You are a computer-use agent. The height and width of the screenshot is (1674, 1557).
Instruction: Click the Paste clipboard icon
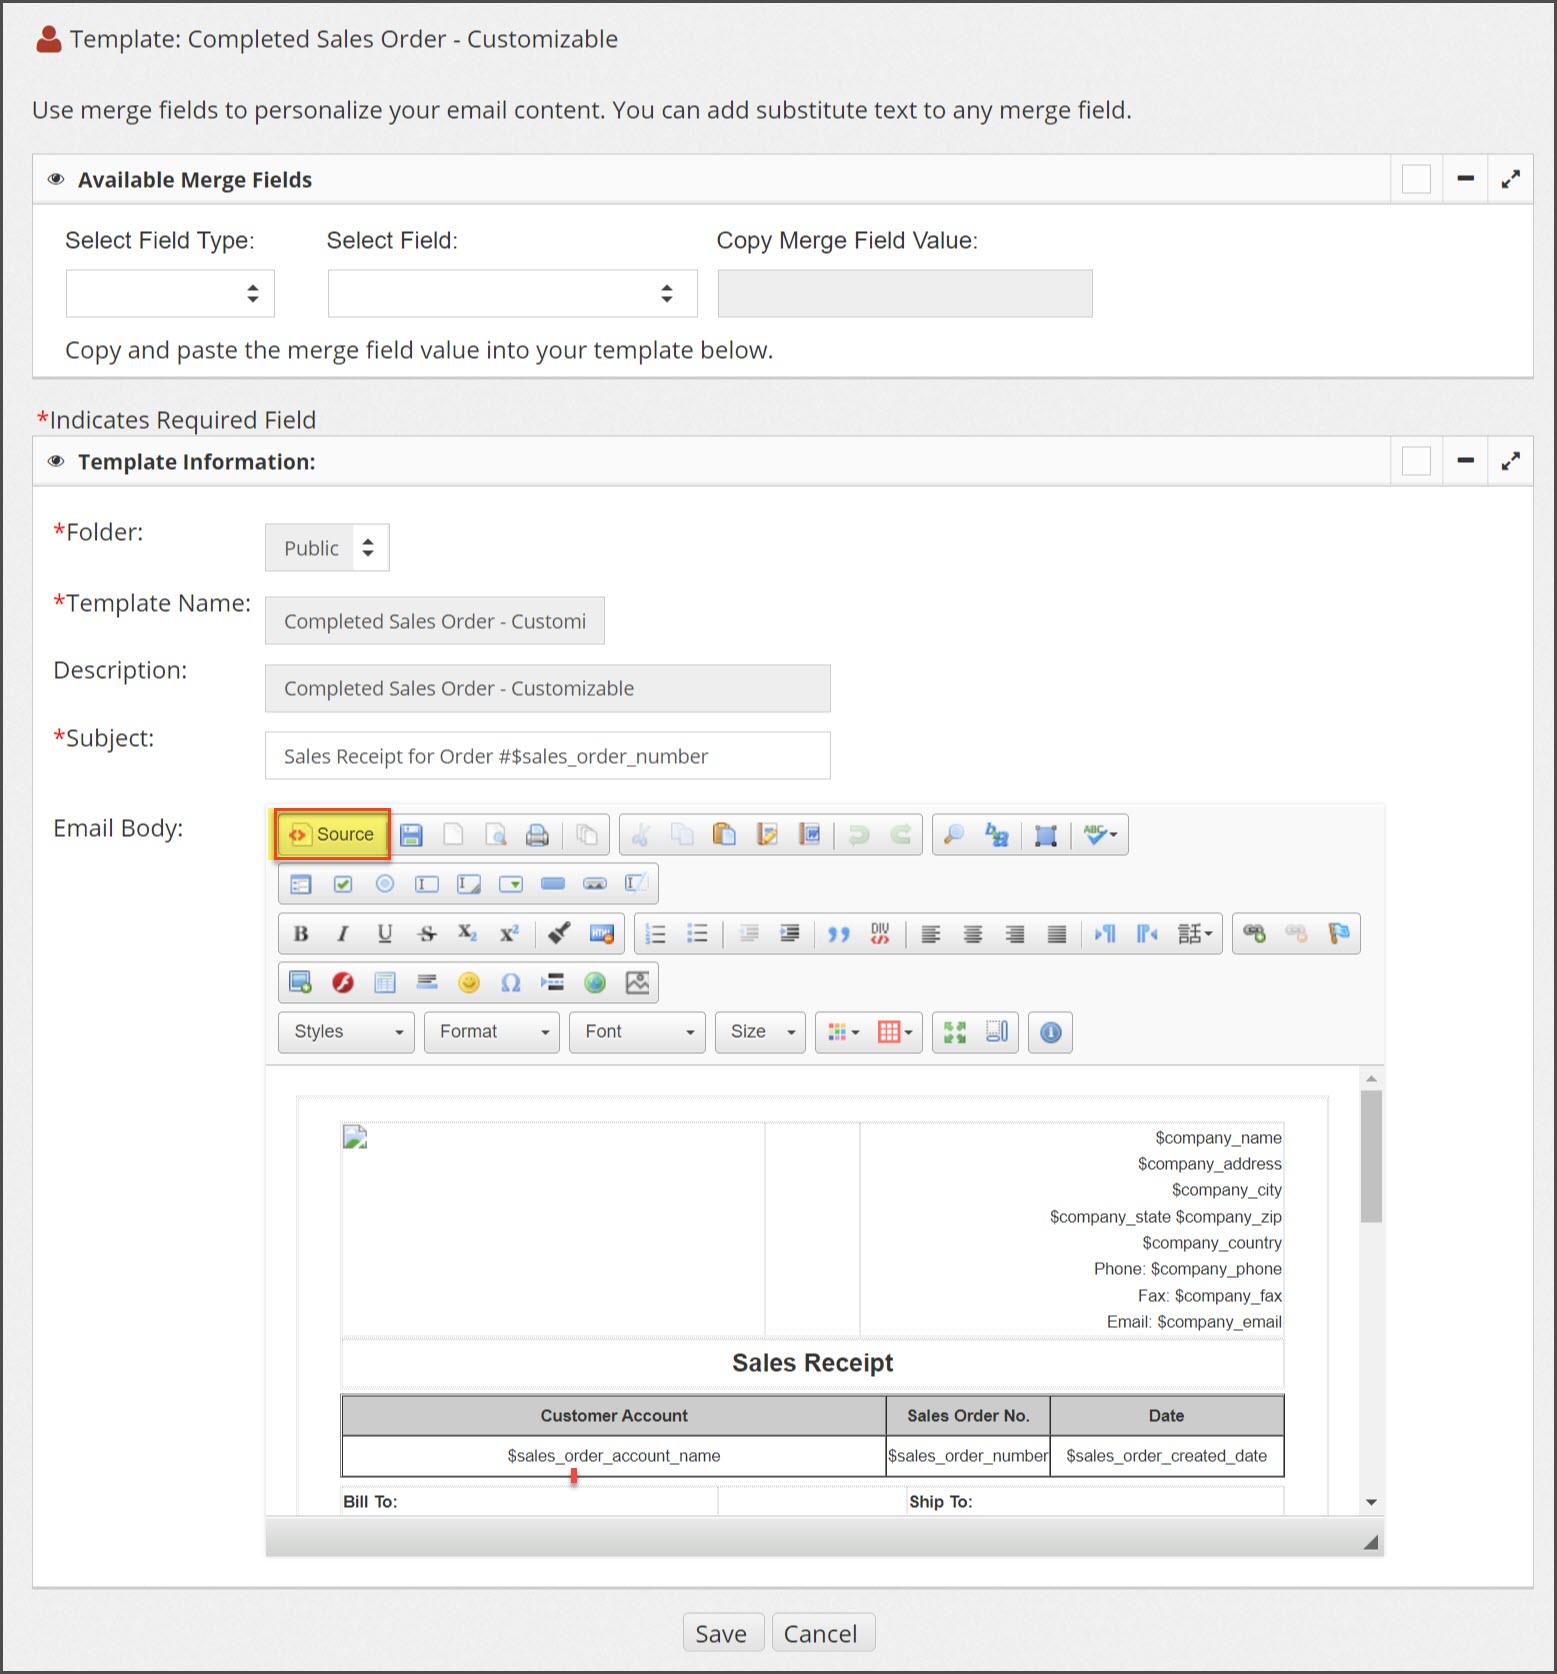point(725,834)
